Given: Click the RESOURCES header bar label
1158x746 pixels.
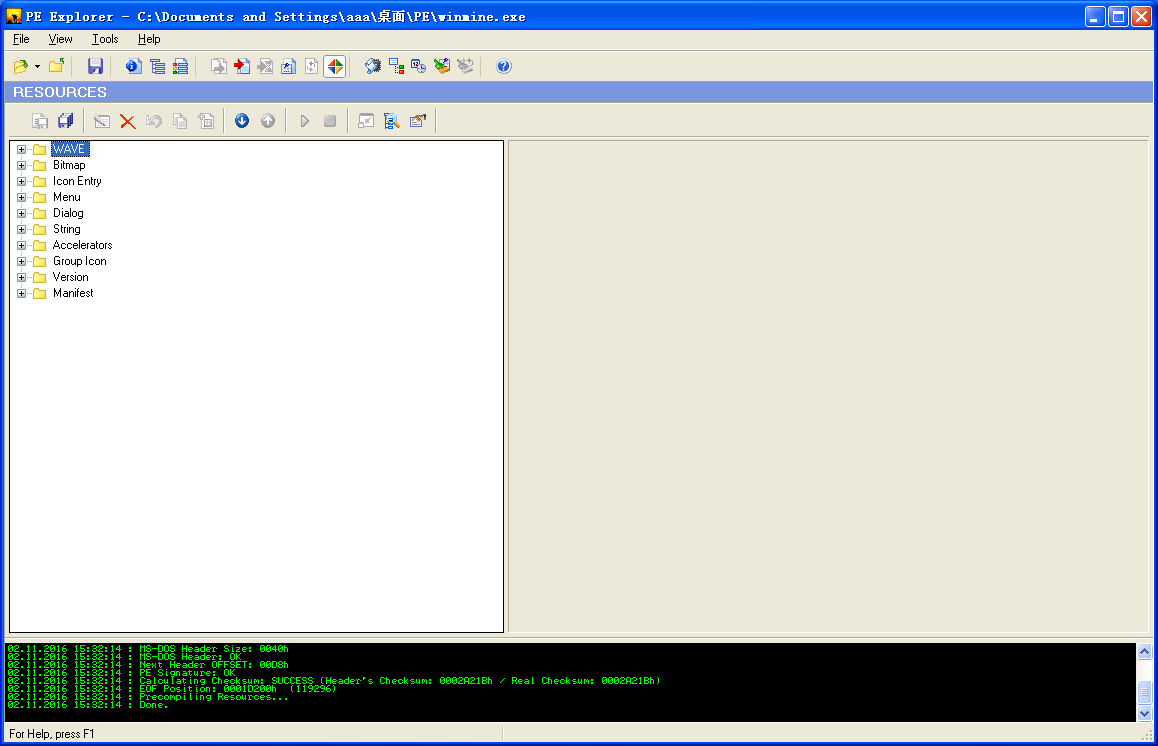Looking at the screenshot, I should 60,92.
